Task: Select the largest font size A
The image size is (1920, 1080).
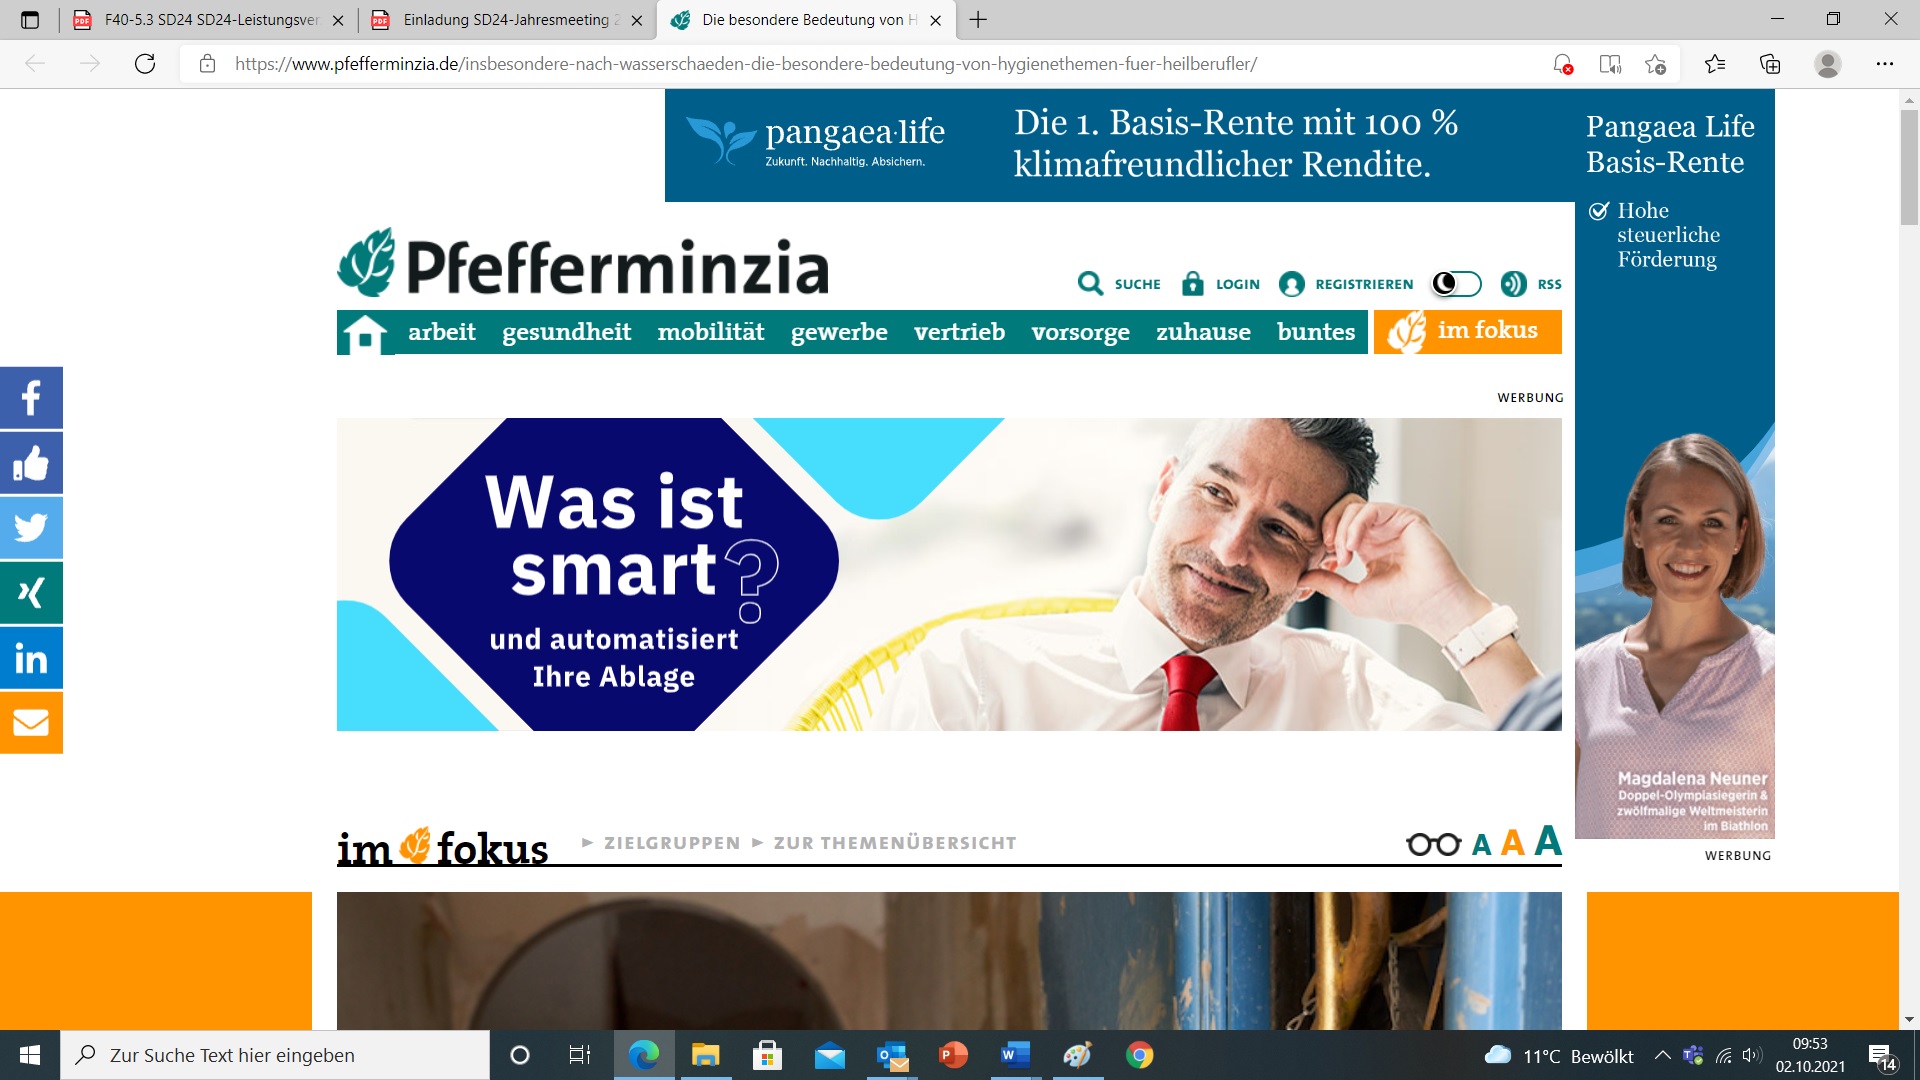Action: (1547, 841)
